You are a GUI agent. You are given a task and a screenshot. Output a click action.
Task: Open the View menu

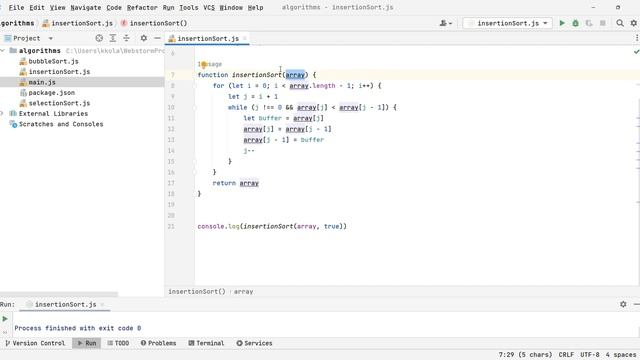tap(58, 7)
